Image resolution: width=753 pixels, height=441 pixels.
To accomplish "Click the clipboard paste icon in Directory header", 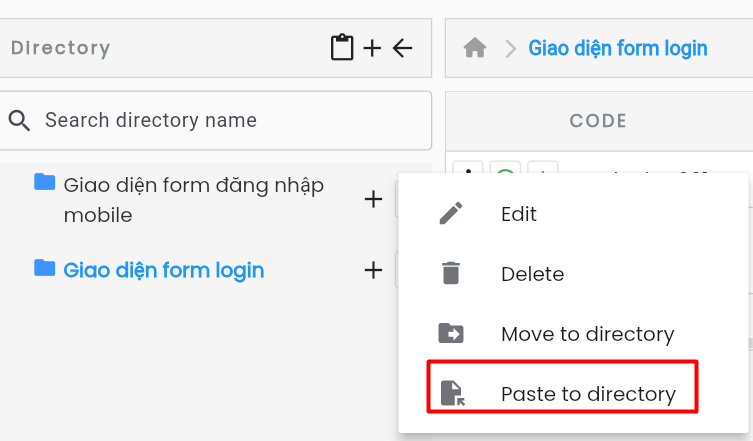I will (342, 47).
